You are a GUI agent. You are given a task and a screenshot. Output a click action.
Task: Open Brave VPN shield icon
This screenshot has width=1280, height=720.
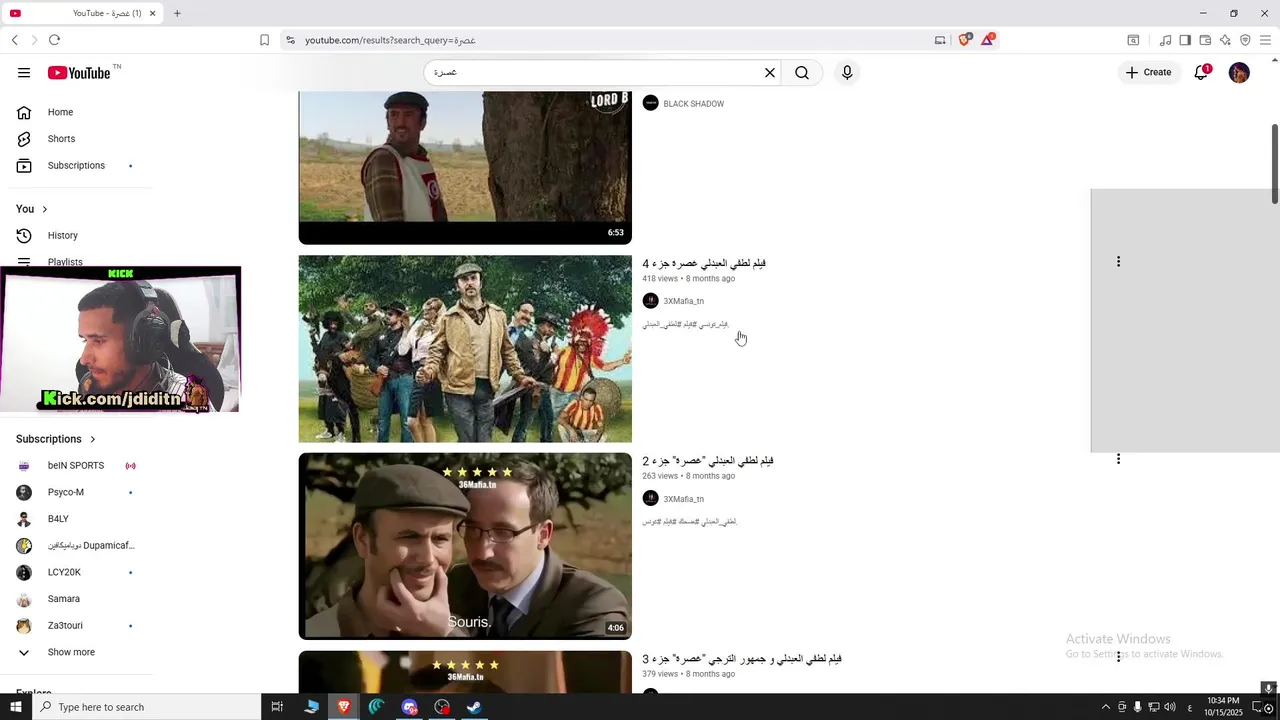1245,40
